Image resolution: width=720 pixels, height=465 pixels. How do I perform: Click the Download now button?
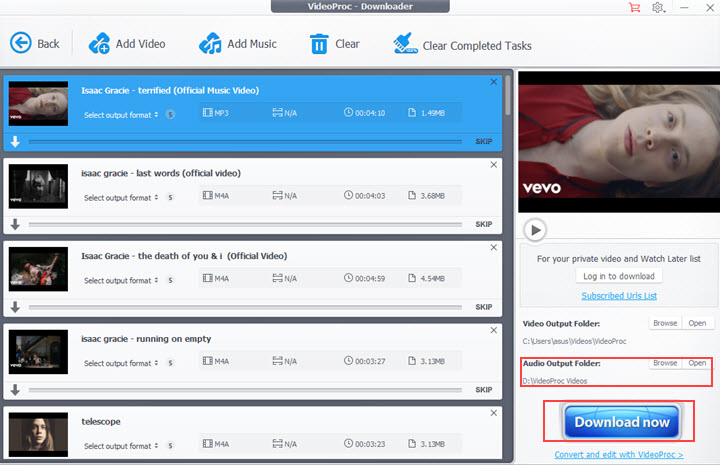tap(622, 421)
